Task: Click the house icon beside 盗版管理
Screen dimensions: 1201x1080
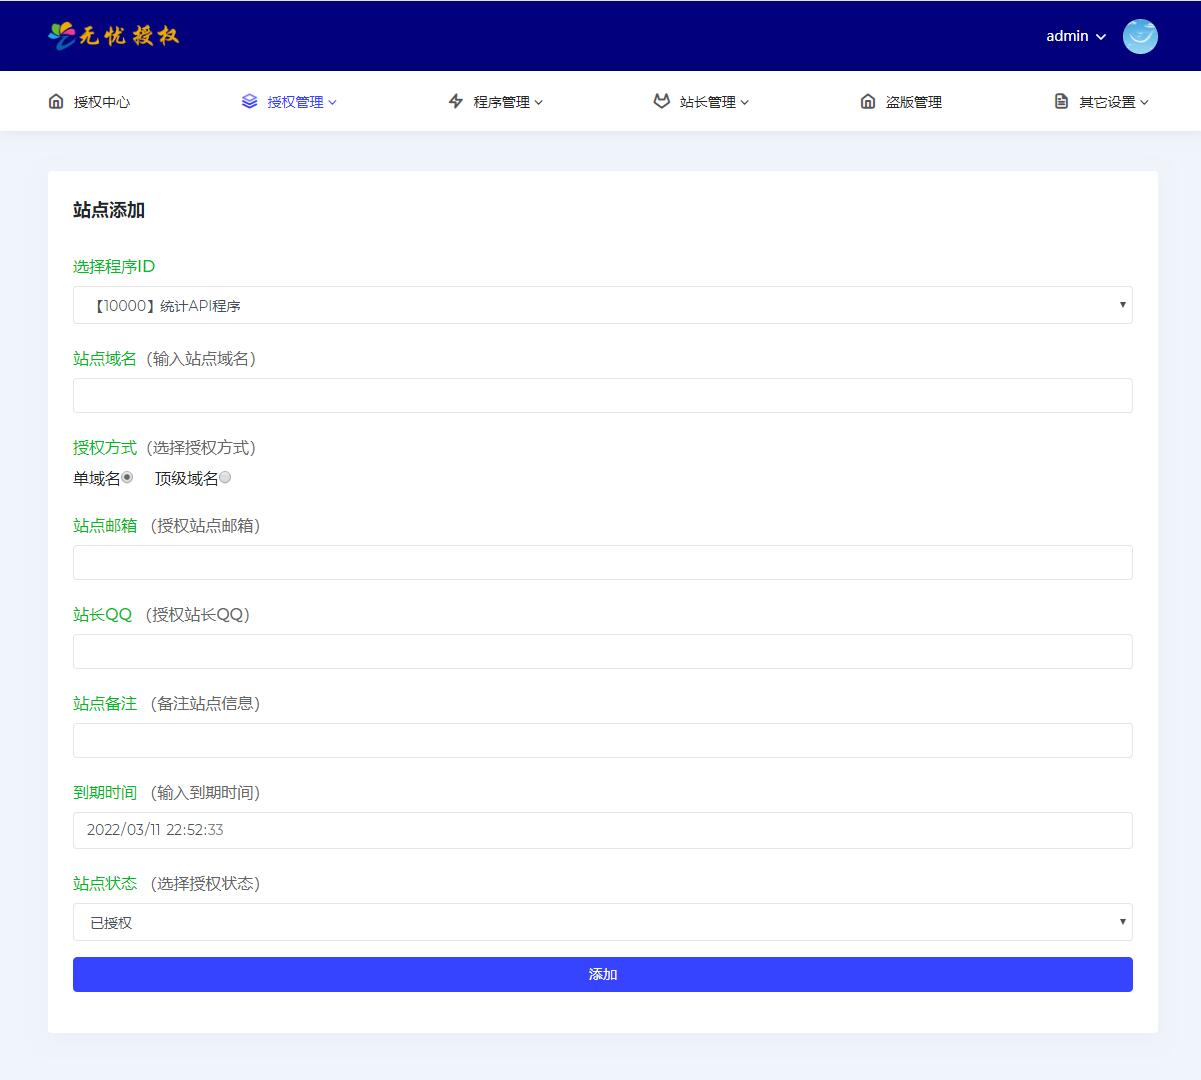Action: 867,101
